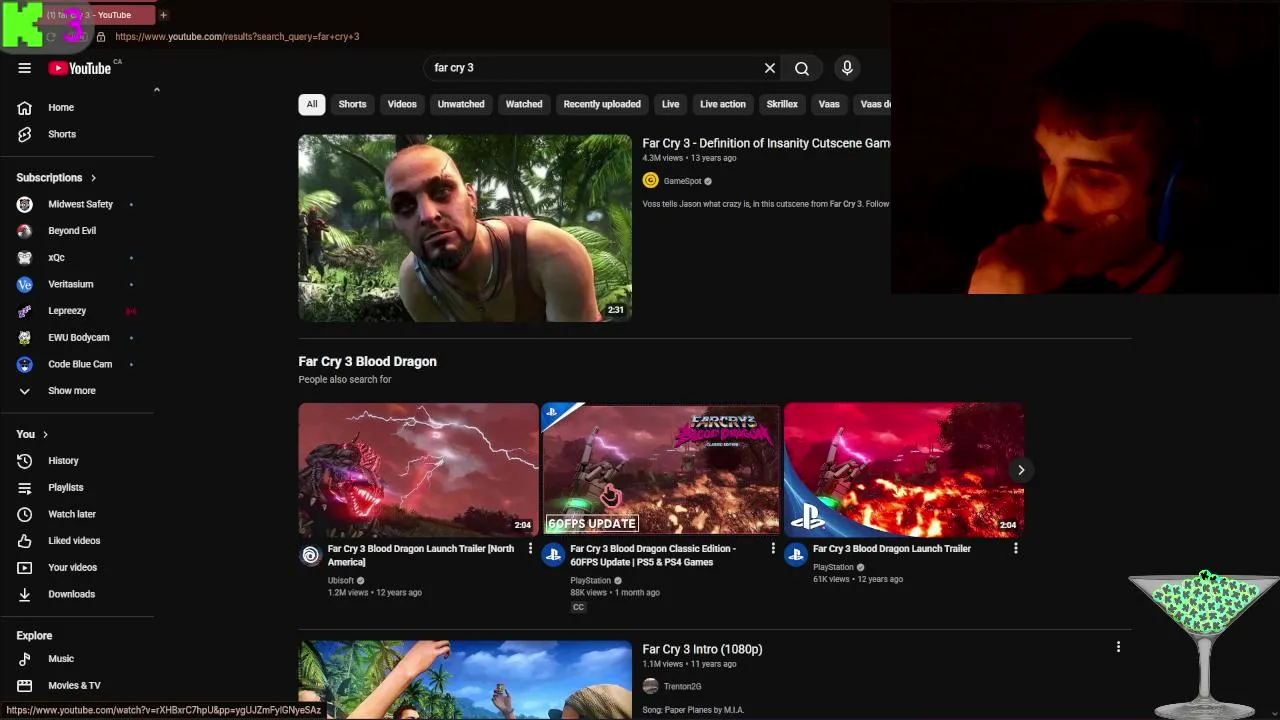Open options for PlayStation Launch Trailer video
Image resolution: width=1280 pixels, height=720 pixels.
click(x=1016, y=548)
